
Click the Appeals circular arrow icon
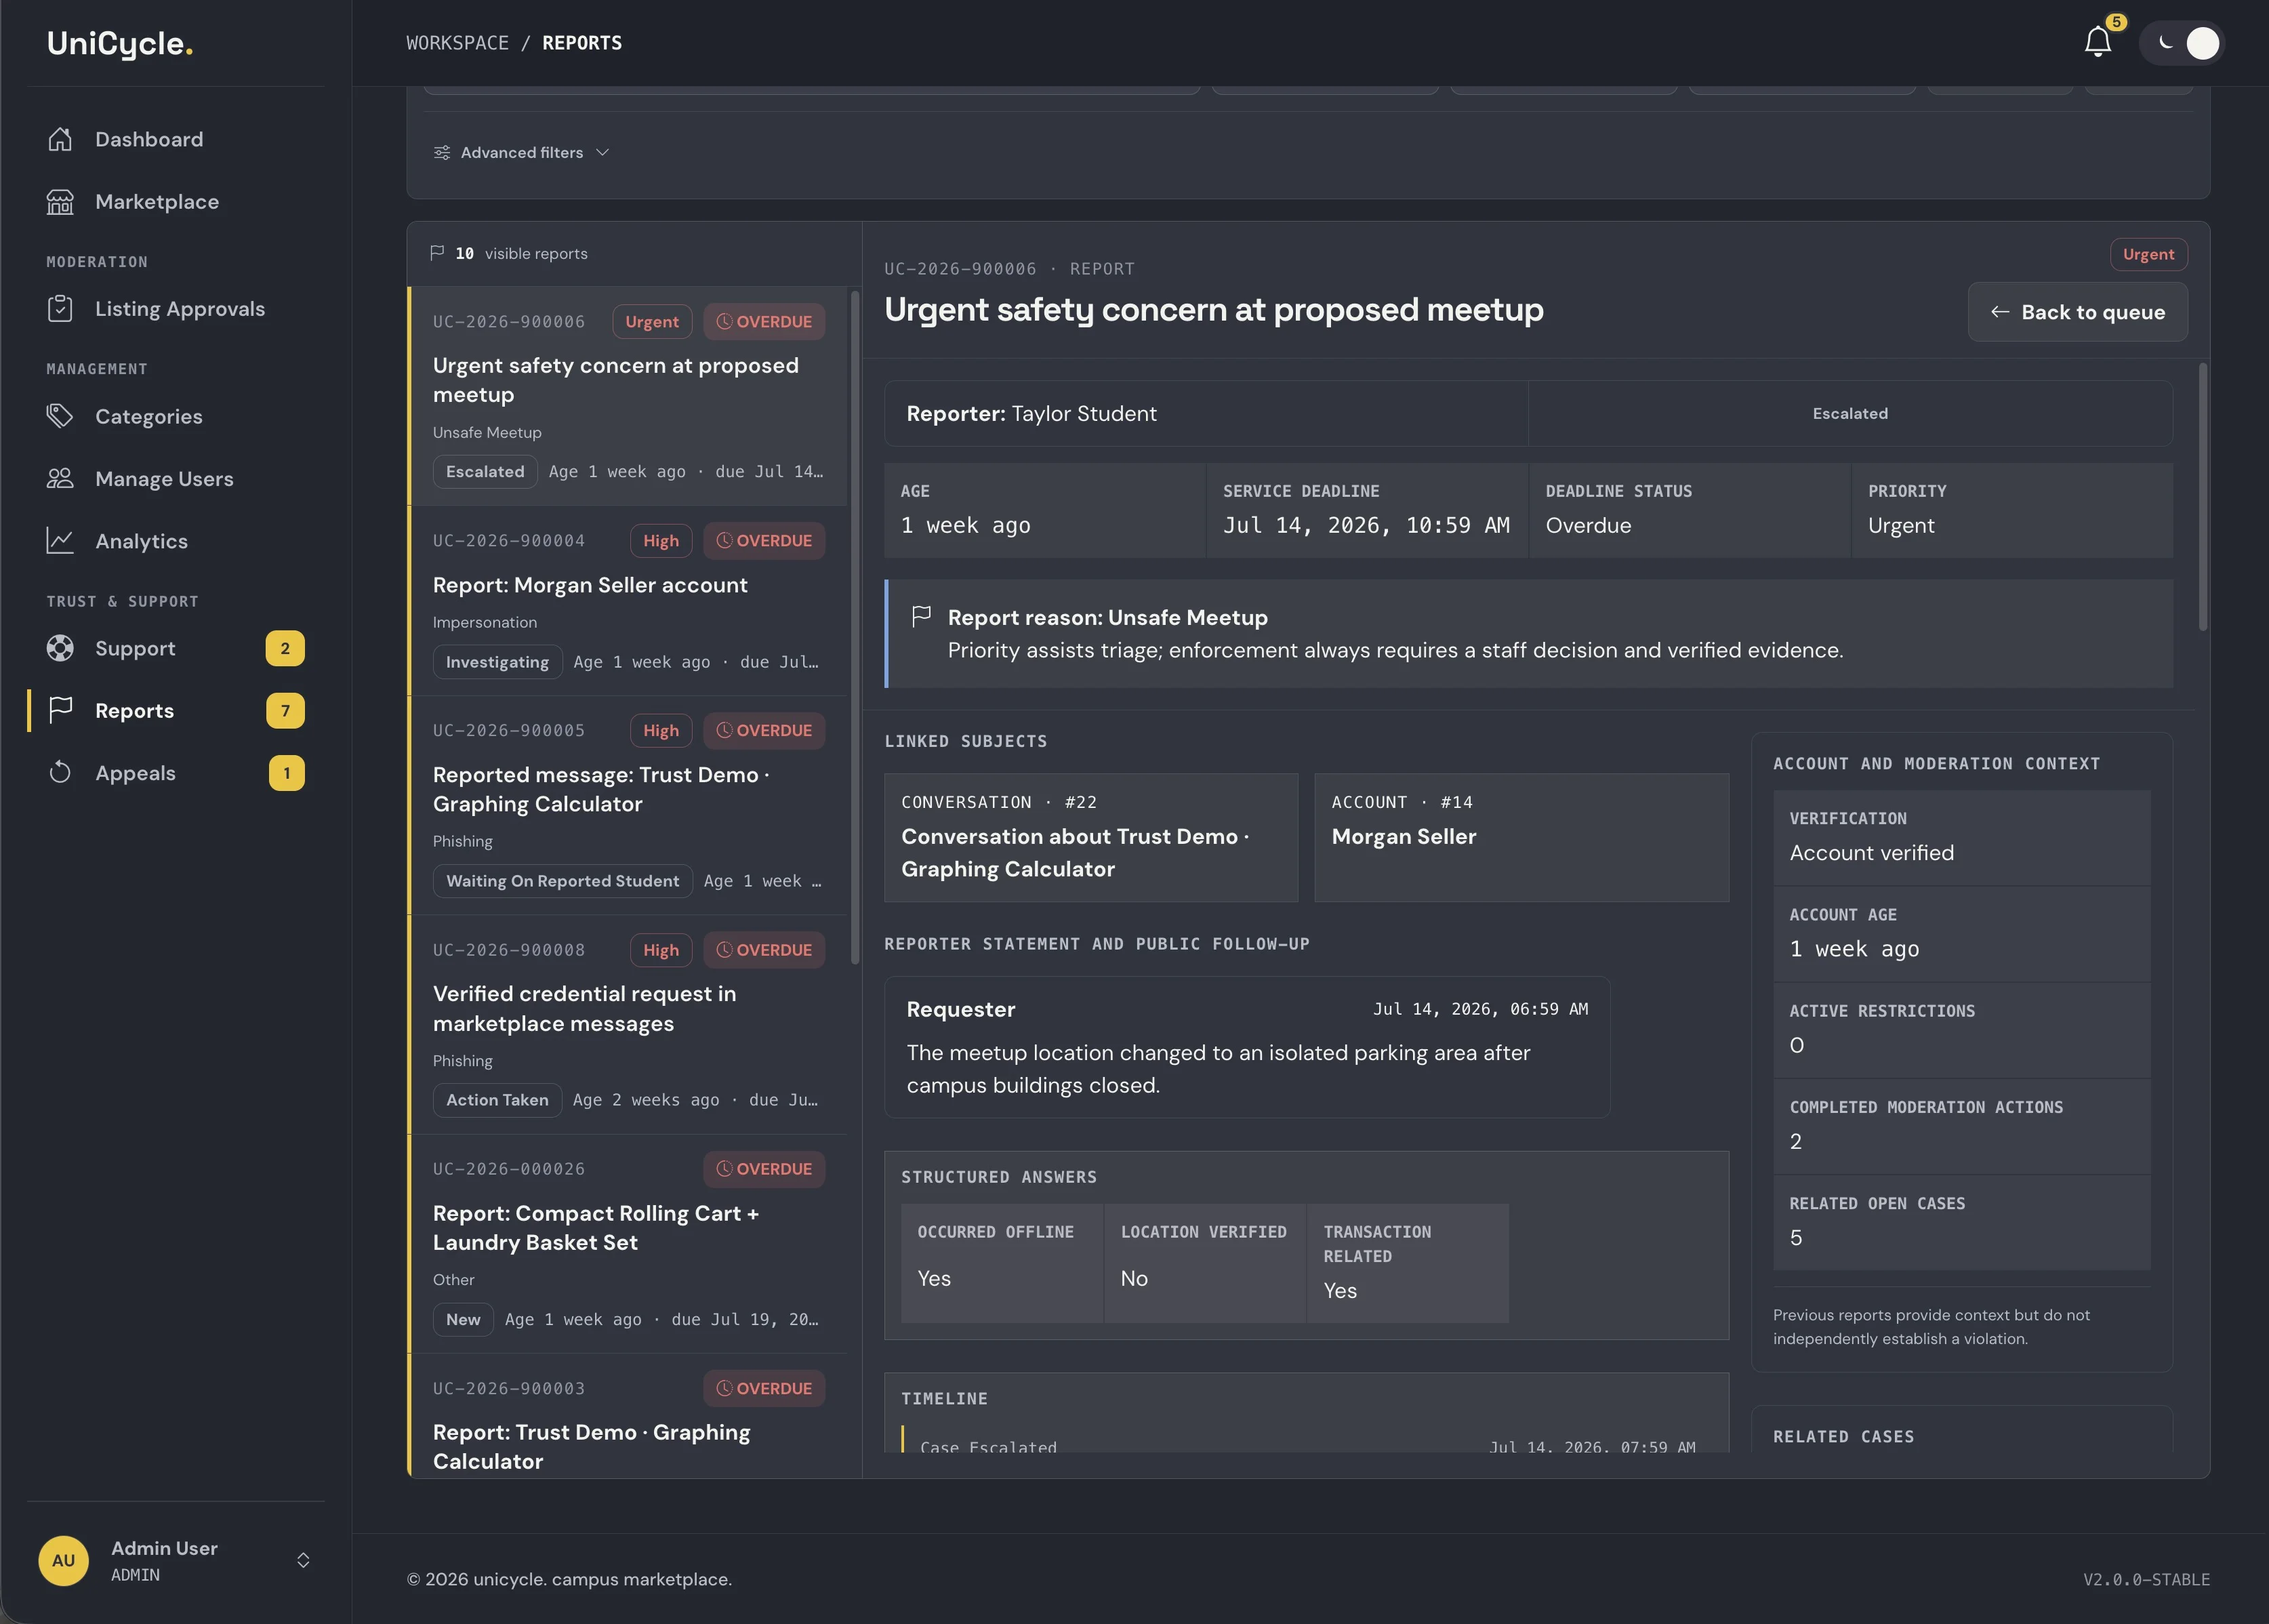pyautogui.click(x=60, y=773)
